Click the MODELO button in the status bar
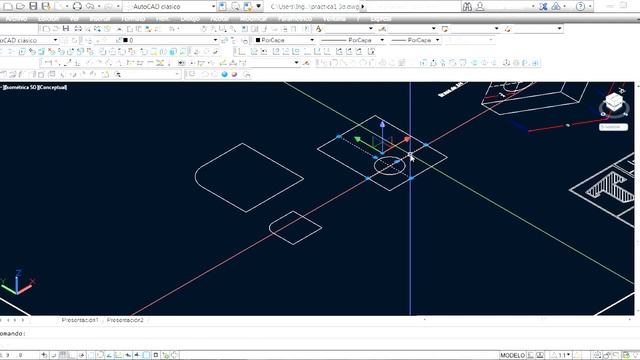640x360 pixels. click(512, 355)
